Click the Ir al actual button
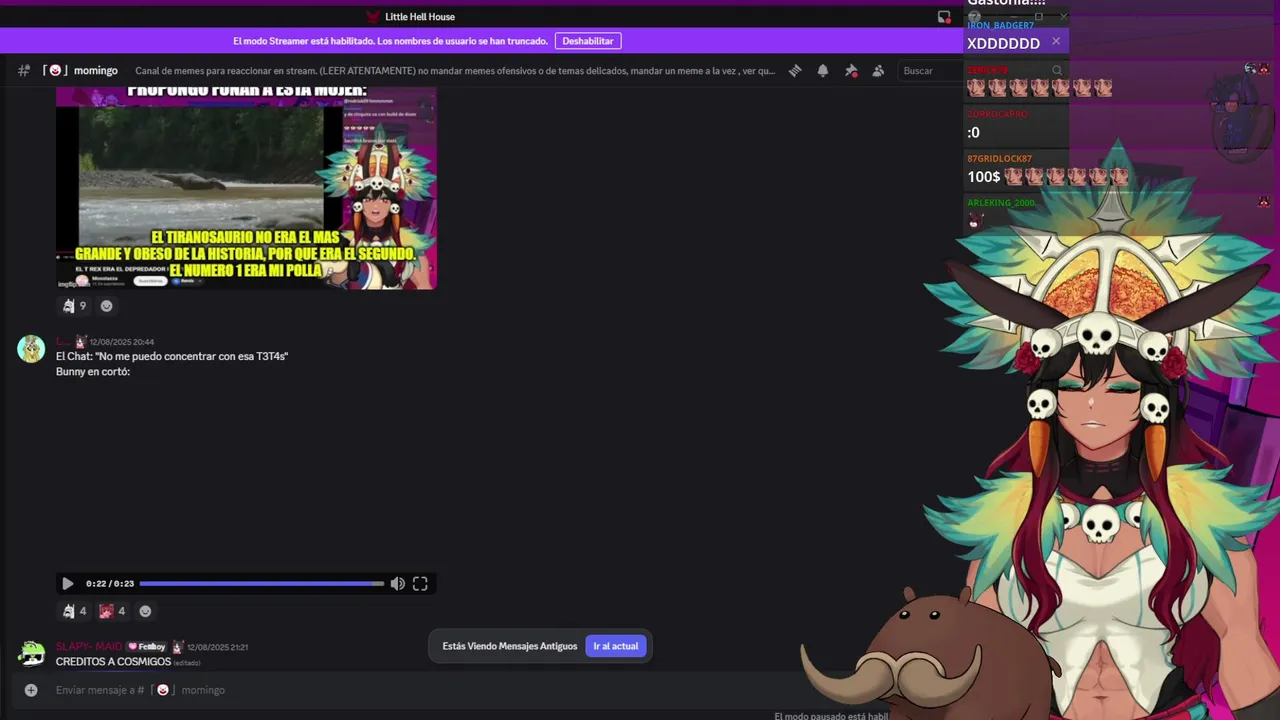Image resolution: width=1280 pixels, height=720 pixels. (x=616, y=646)
